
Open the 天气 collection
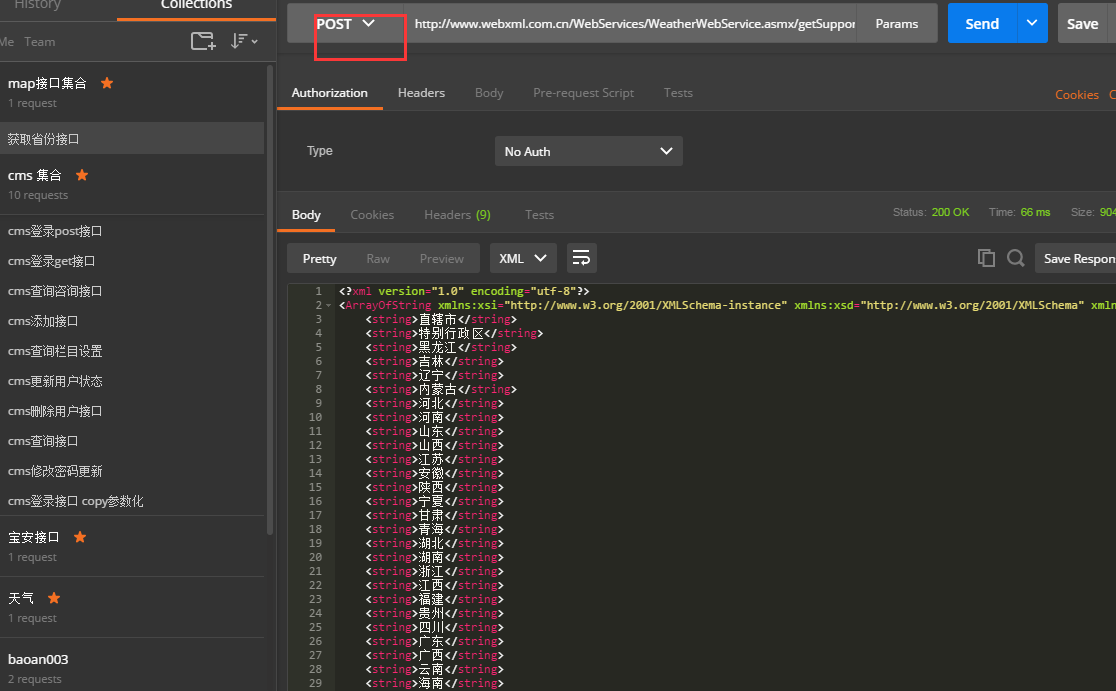click(21, 598)
